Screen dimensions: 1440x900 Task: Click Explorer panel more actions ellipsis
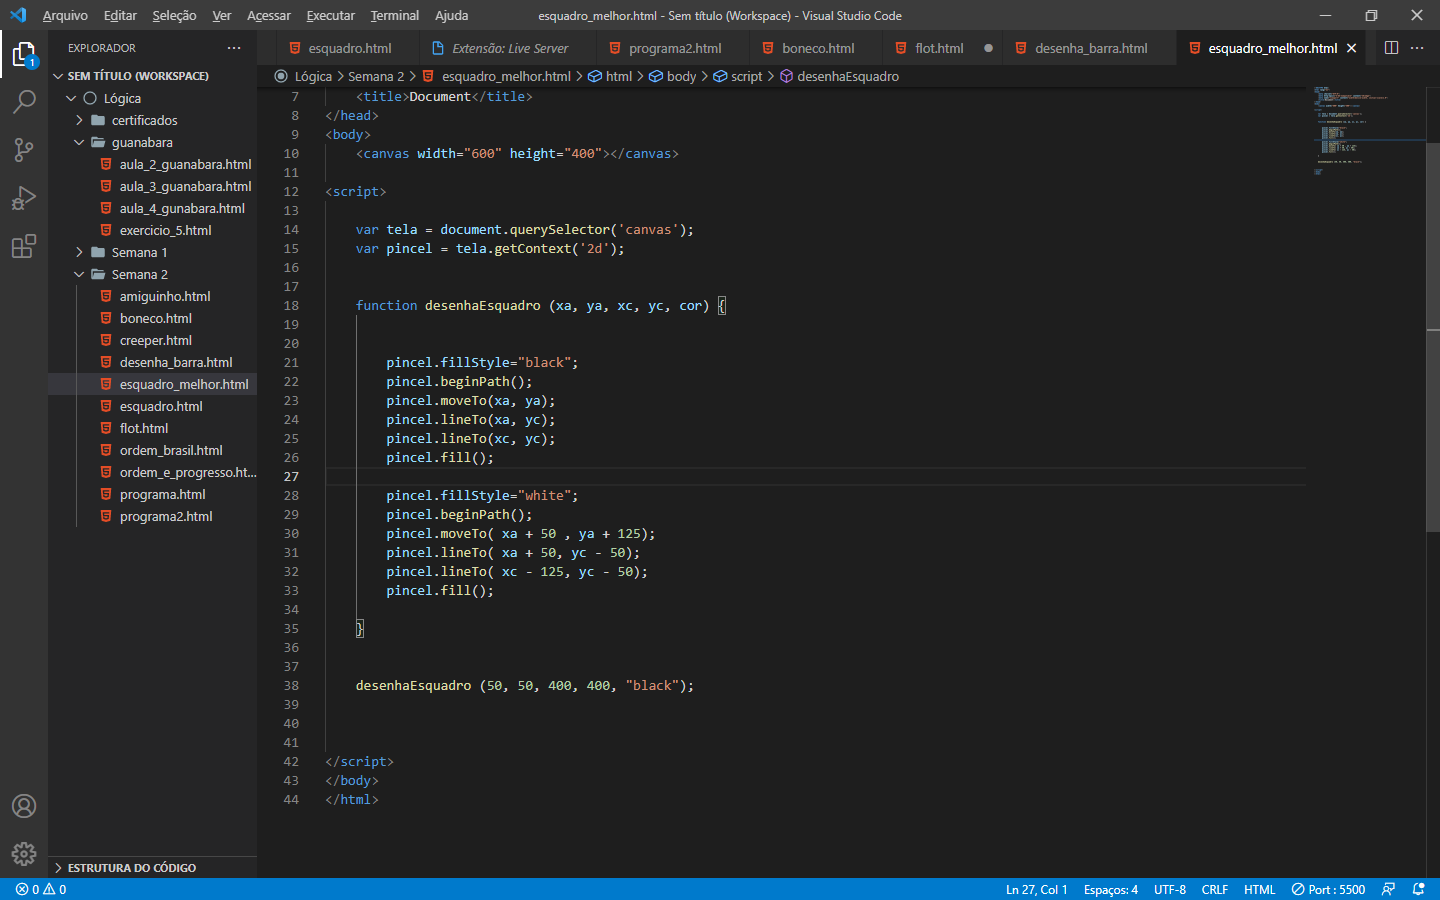234,48
